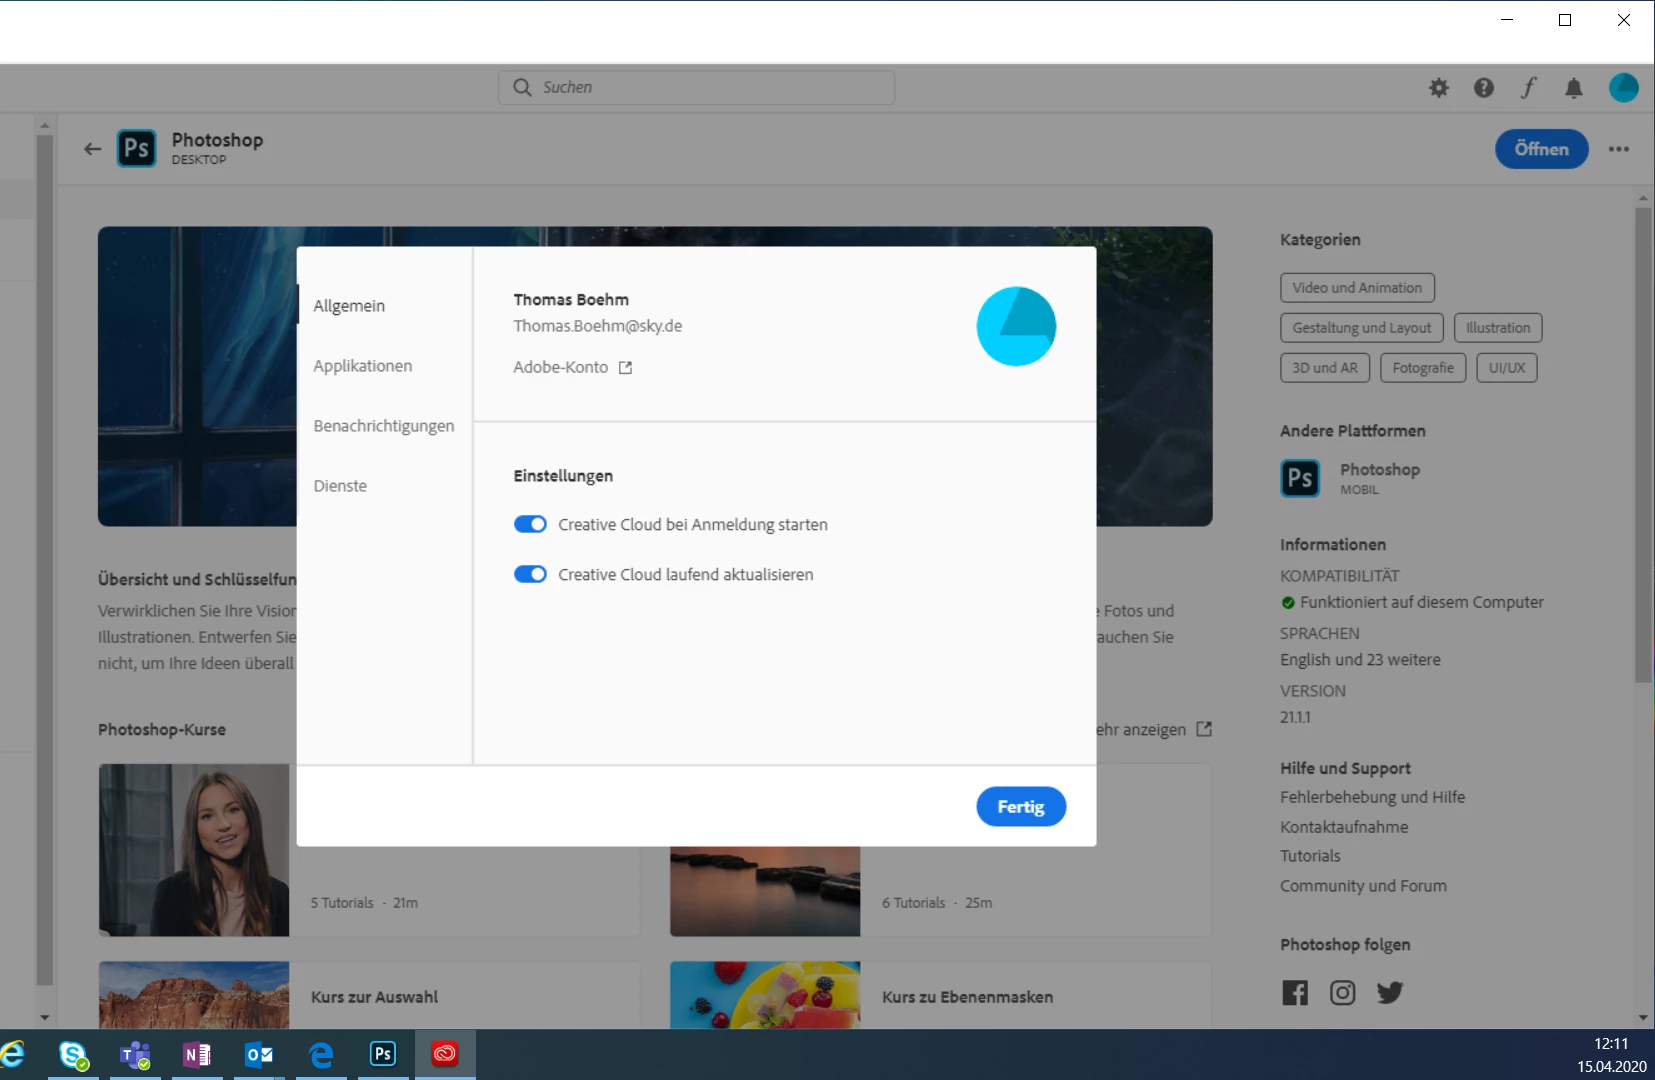The image size is (1655, 1080).
Task: Open the settings gear icon in header
Action: pyautogui.click(x=1439, y=88)
